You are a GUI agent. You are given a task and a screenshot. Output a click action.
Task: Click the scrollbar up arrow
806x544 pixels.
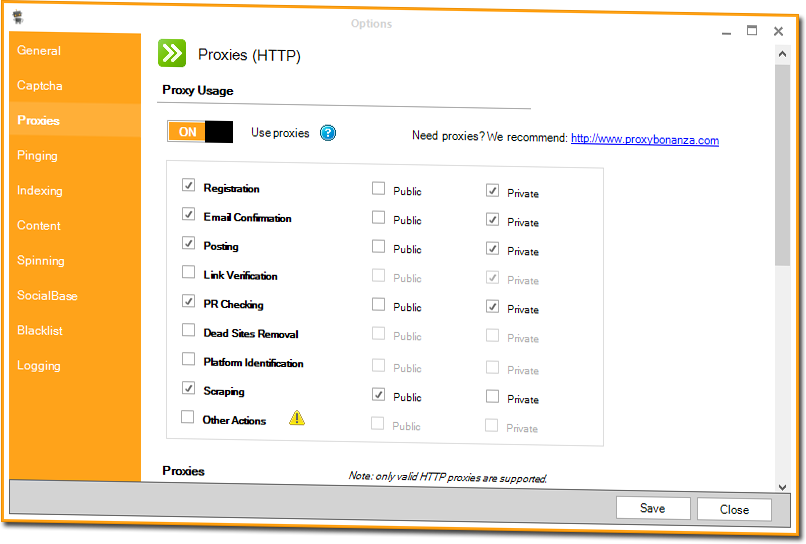coord(782,54)
